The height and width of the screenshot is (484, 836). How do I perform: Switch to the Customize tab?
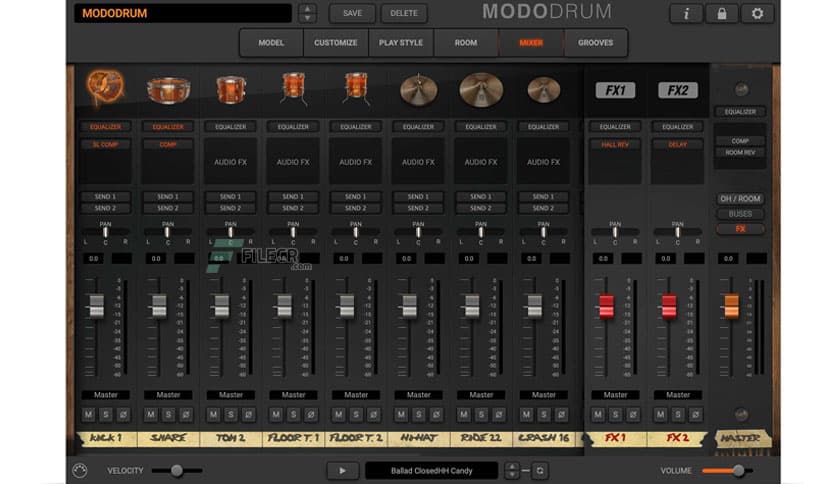coord(335,43)
